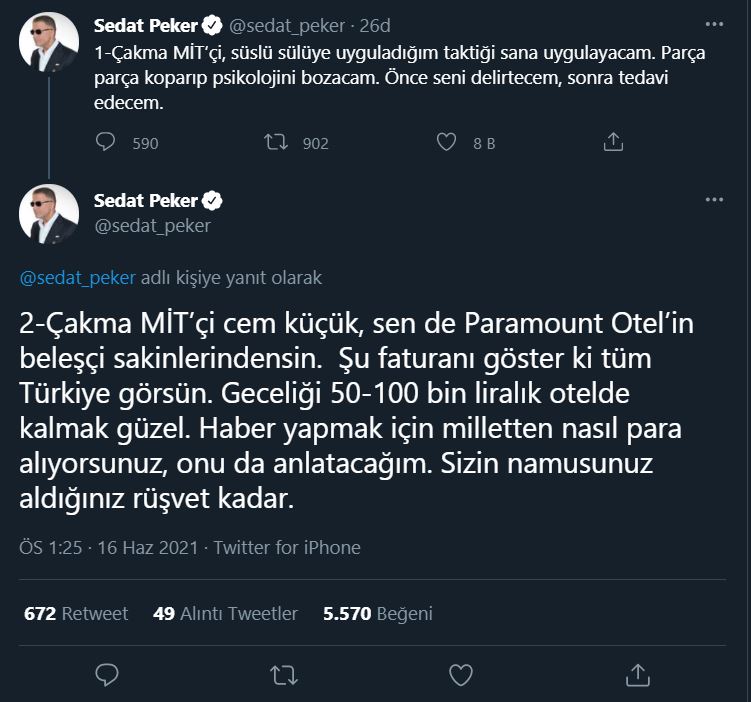Share the main tweet using bottom share icon
The image size is (751, 702).
pyautogui.click(x=637, y=676)
